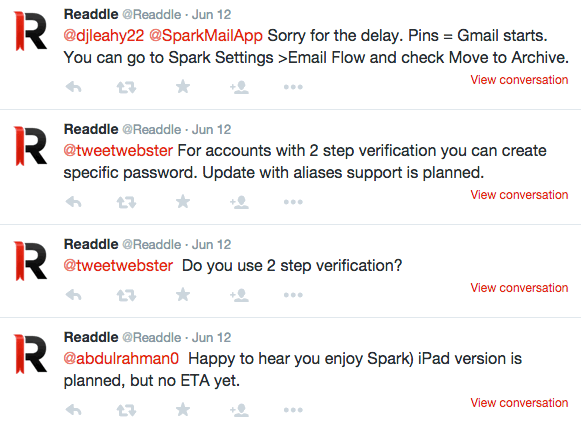Open the @djleahy22 mention
This screenshot has height=427, width=581.
(104, 36)
